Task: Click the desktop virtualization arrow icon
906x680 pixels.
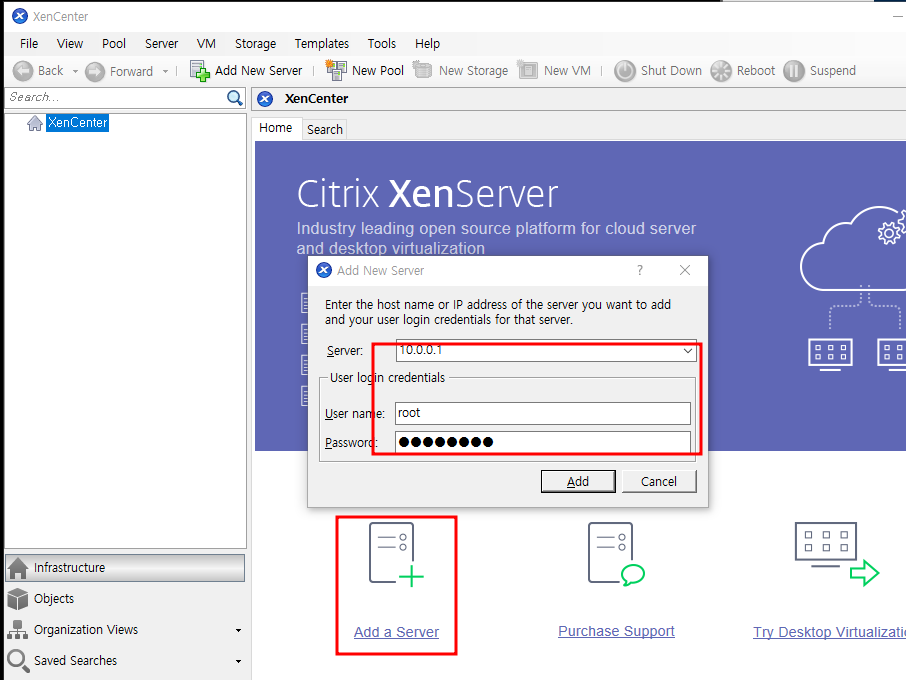Action: [837, 554]
